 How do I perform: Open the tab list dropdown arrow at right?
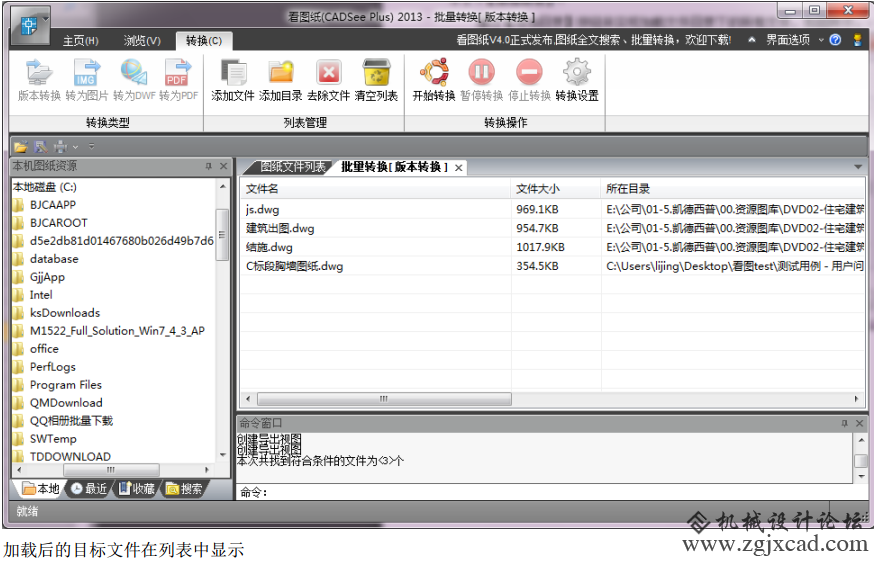point(858,167)
